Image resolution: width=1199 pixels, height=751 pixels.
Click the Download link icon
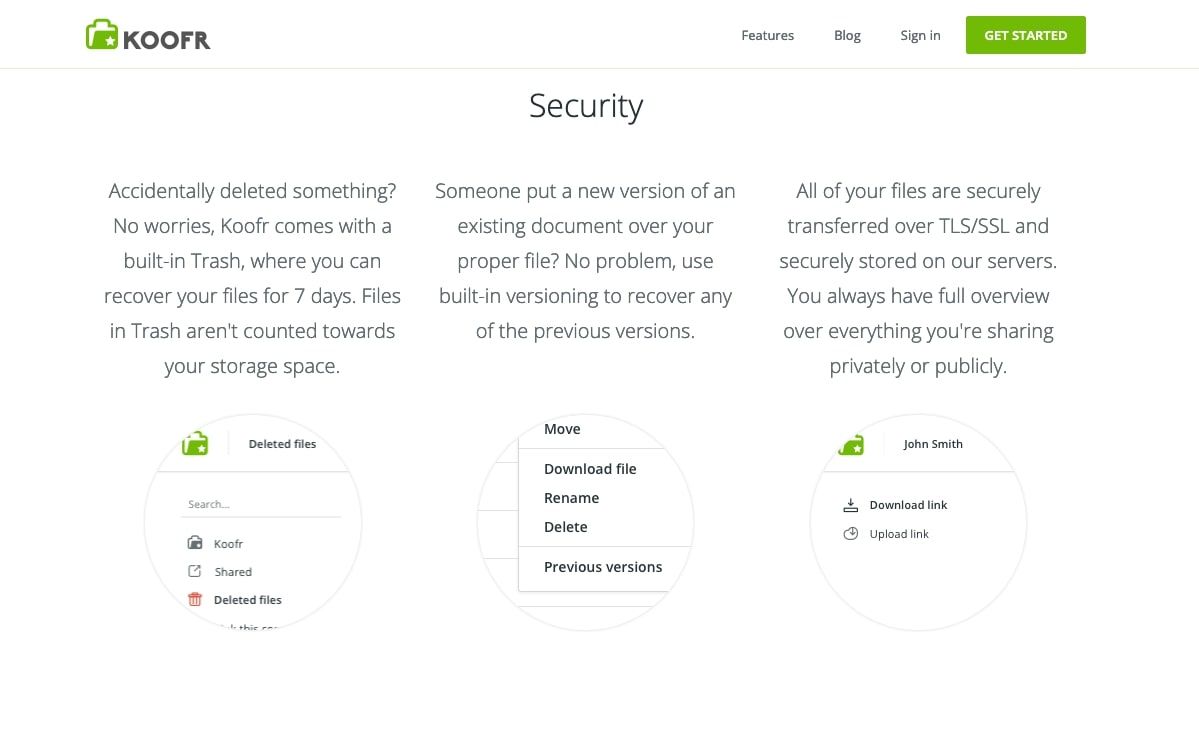tap(851, 505)
